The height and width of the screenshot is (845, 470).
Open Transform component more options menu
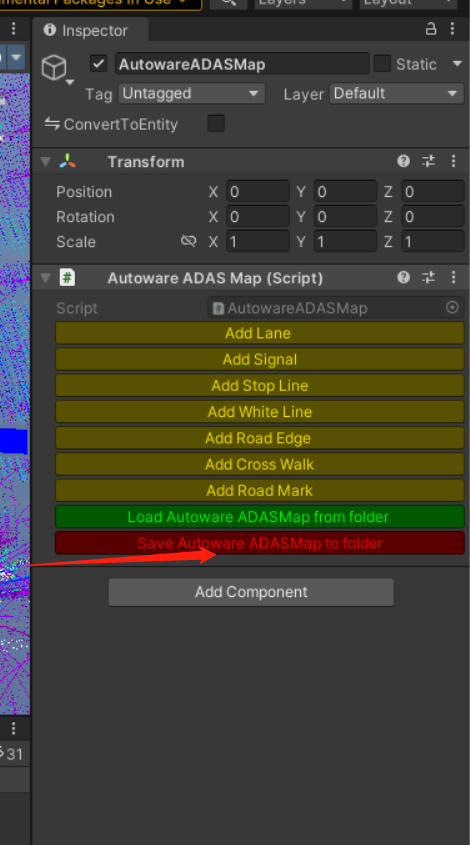(453, 161)
